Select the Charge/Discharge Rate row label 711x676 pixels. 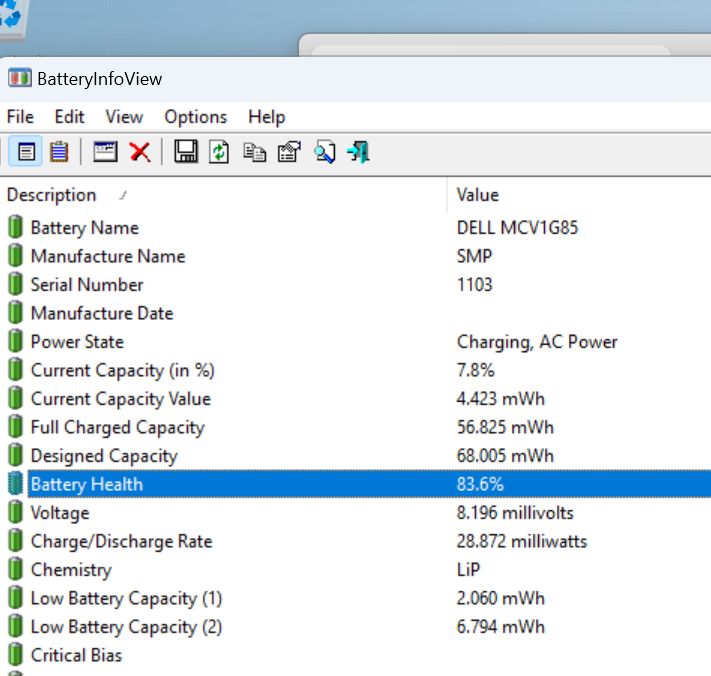[121, 541]
